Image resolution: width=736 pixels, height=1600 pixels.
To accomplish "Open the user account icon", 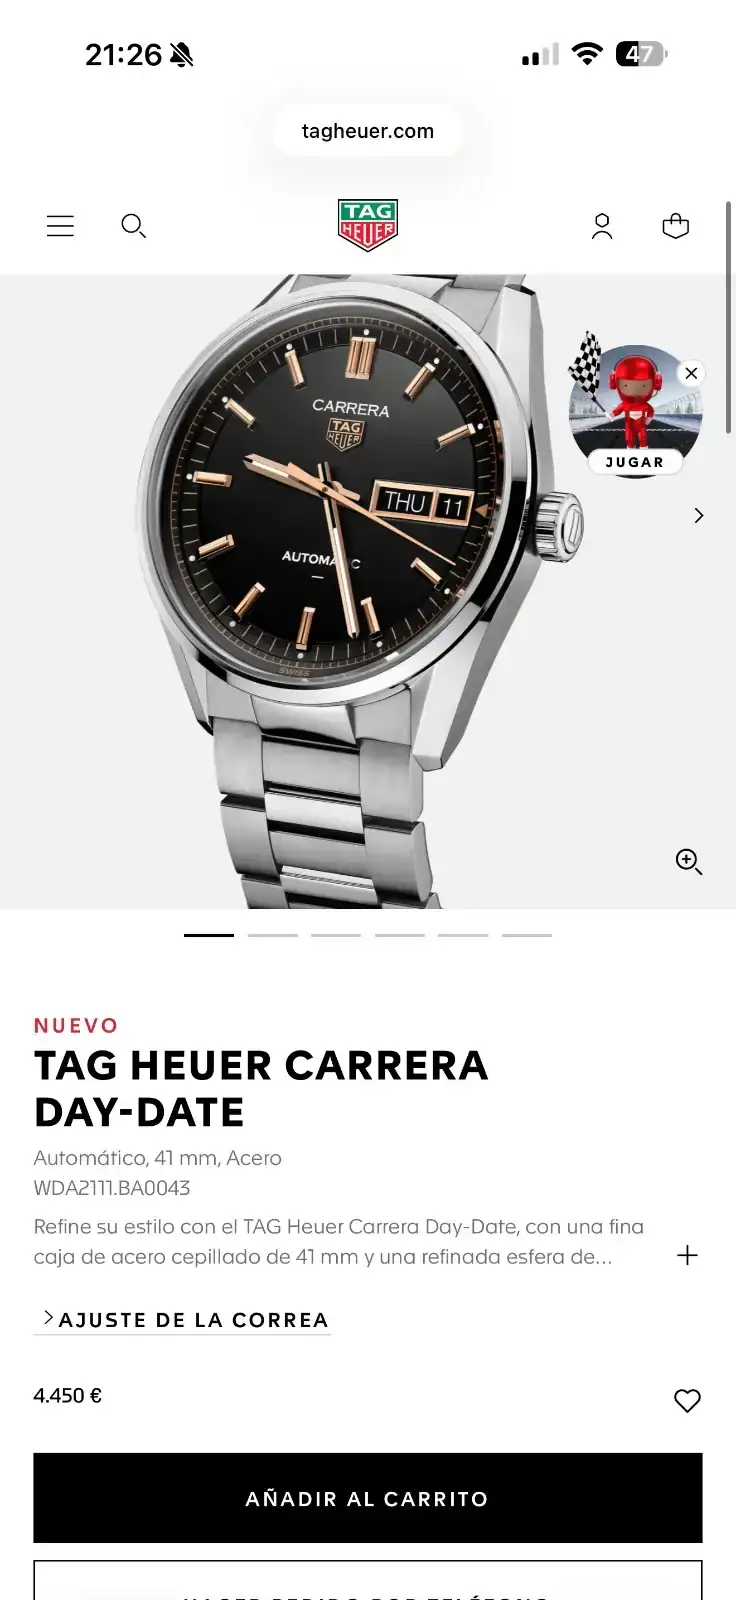I will point(602,226).
